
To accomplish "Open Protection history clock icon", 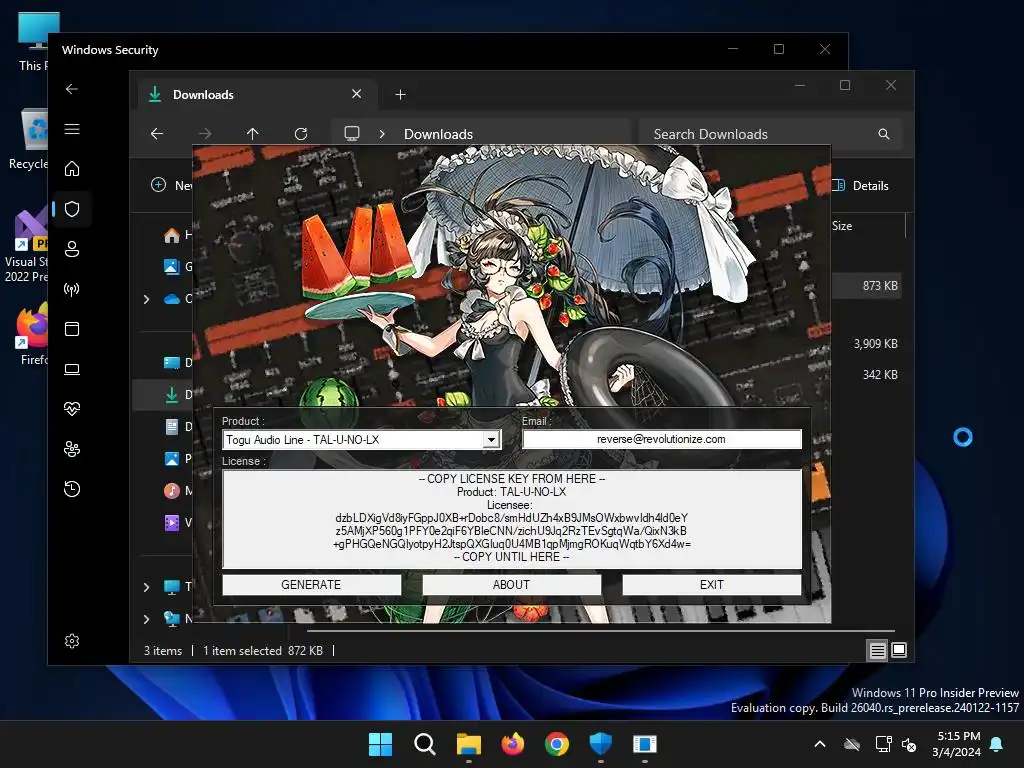I will (x=72, y=489).
